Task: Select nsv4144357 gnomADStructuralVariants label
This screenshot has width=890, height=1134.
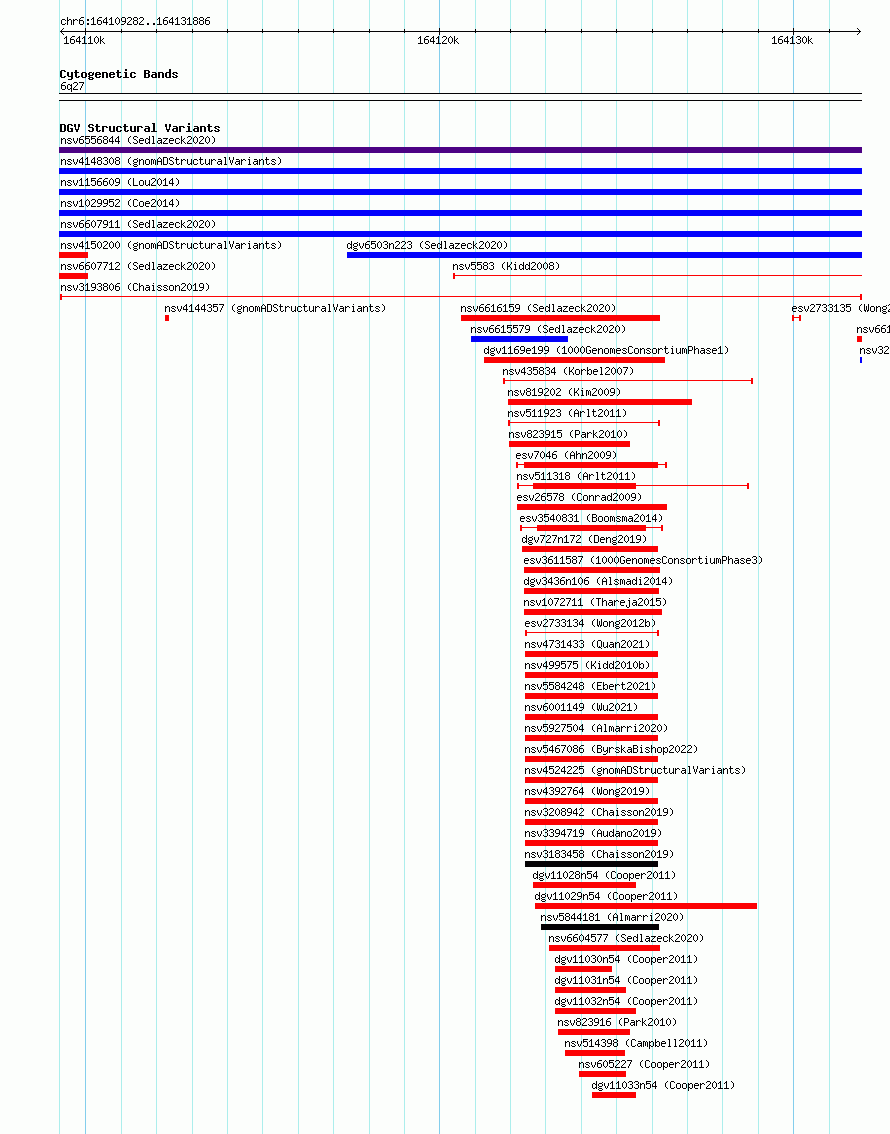Action: (275, 308)
